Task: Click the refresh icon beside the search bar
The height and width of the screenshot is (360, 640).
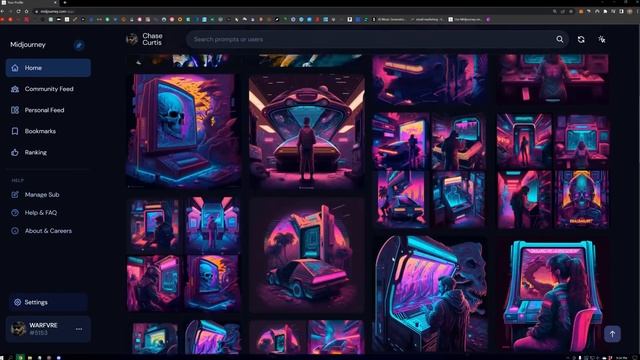Action: 581,40
